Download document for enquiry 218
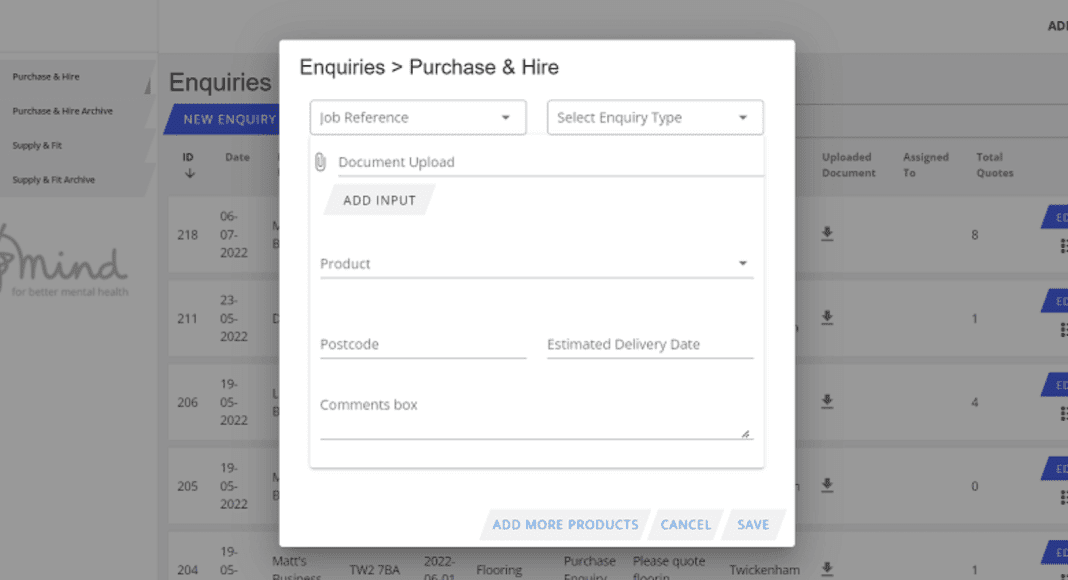 click(827, 234)
